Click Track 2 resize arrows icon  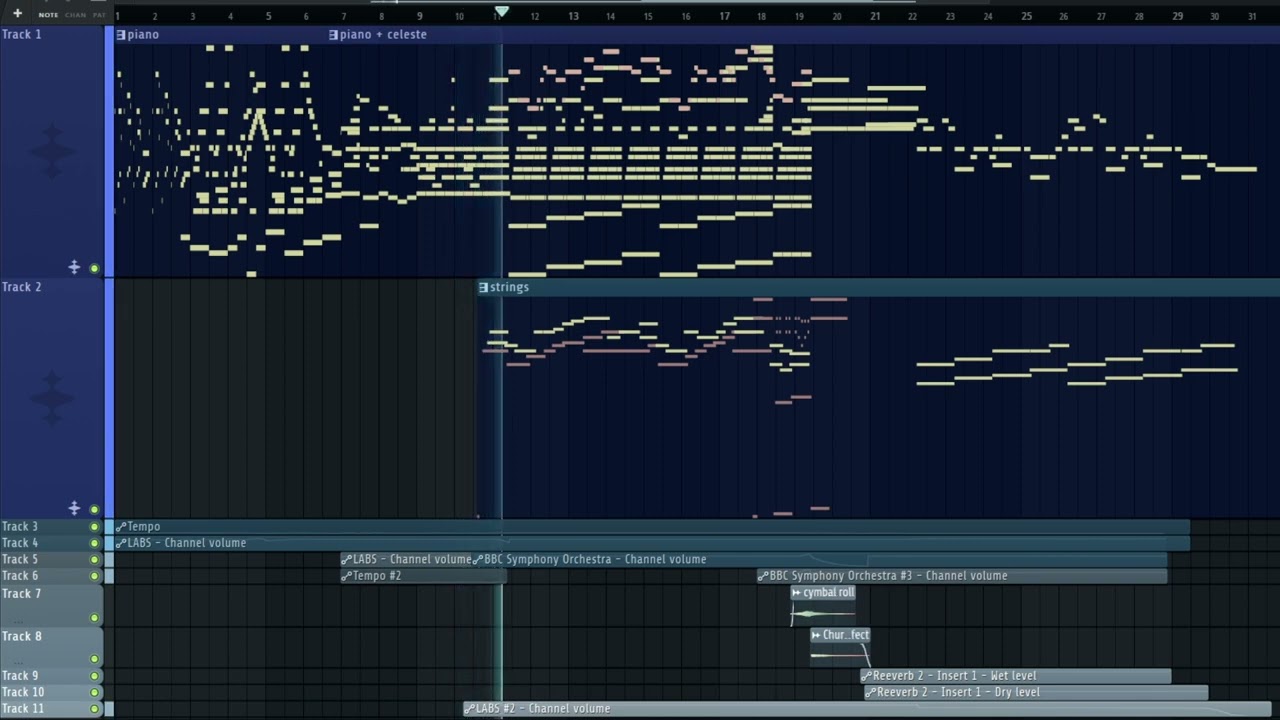74,509
